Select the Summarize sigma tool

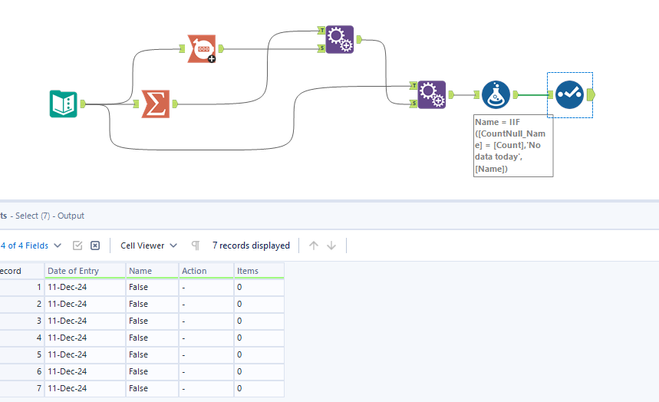click(156, 104)
